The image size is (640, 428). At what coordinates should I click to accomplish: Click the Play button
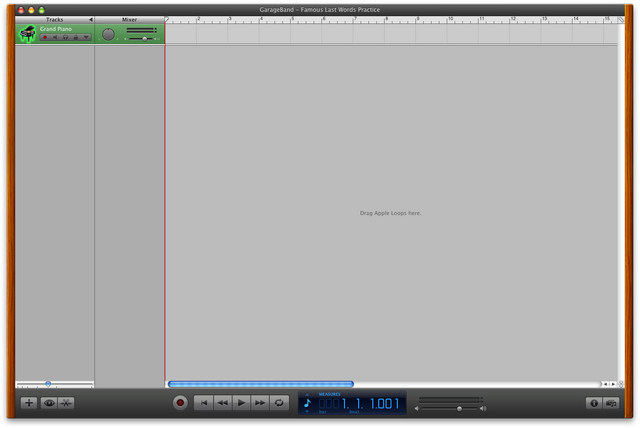click(241, 403)
